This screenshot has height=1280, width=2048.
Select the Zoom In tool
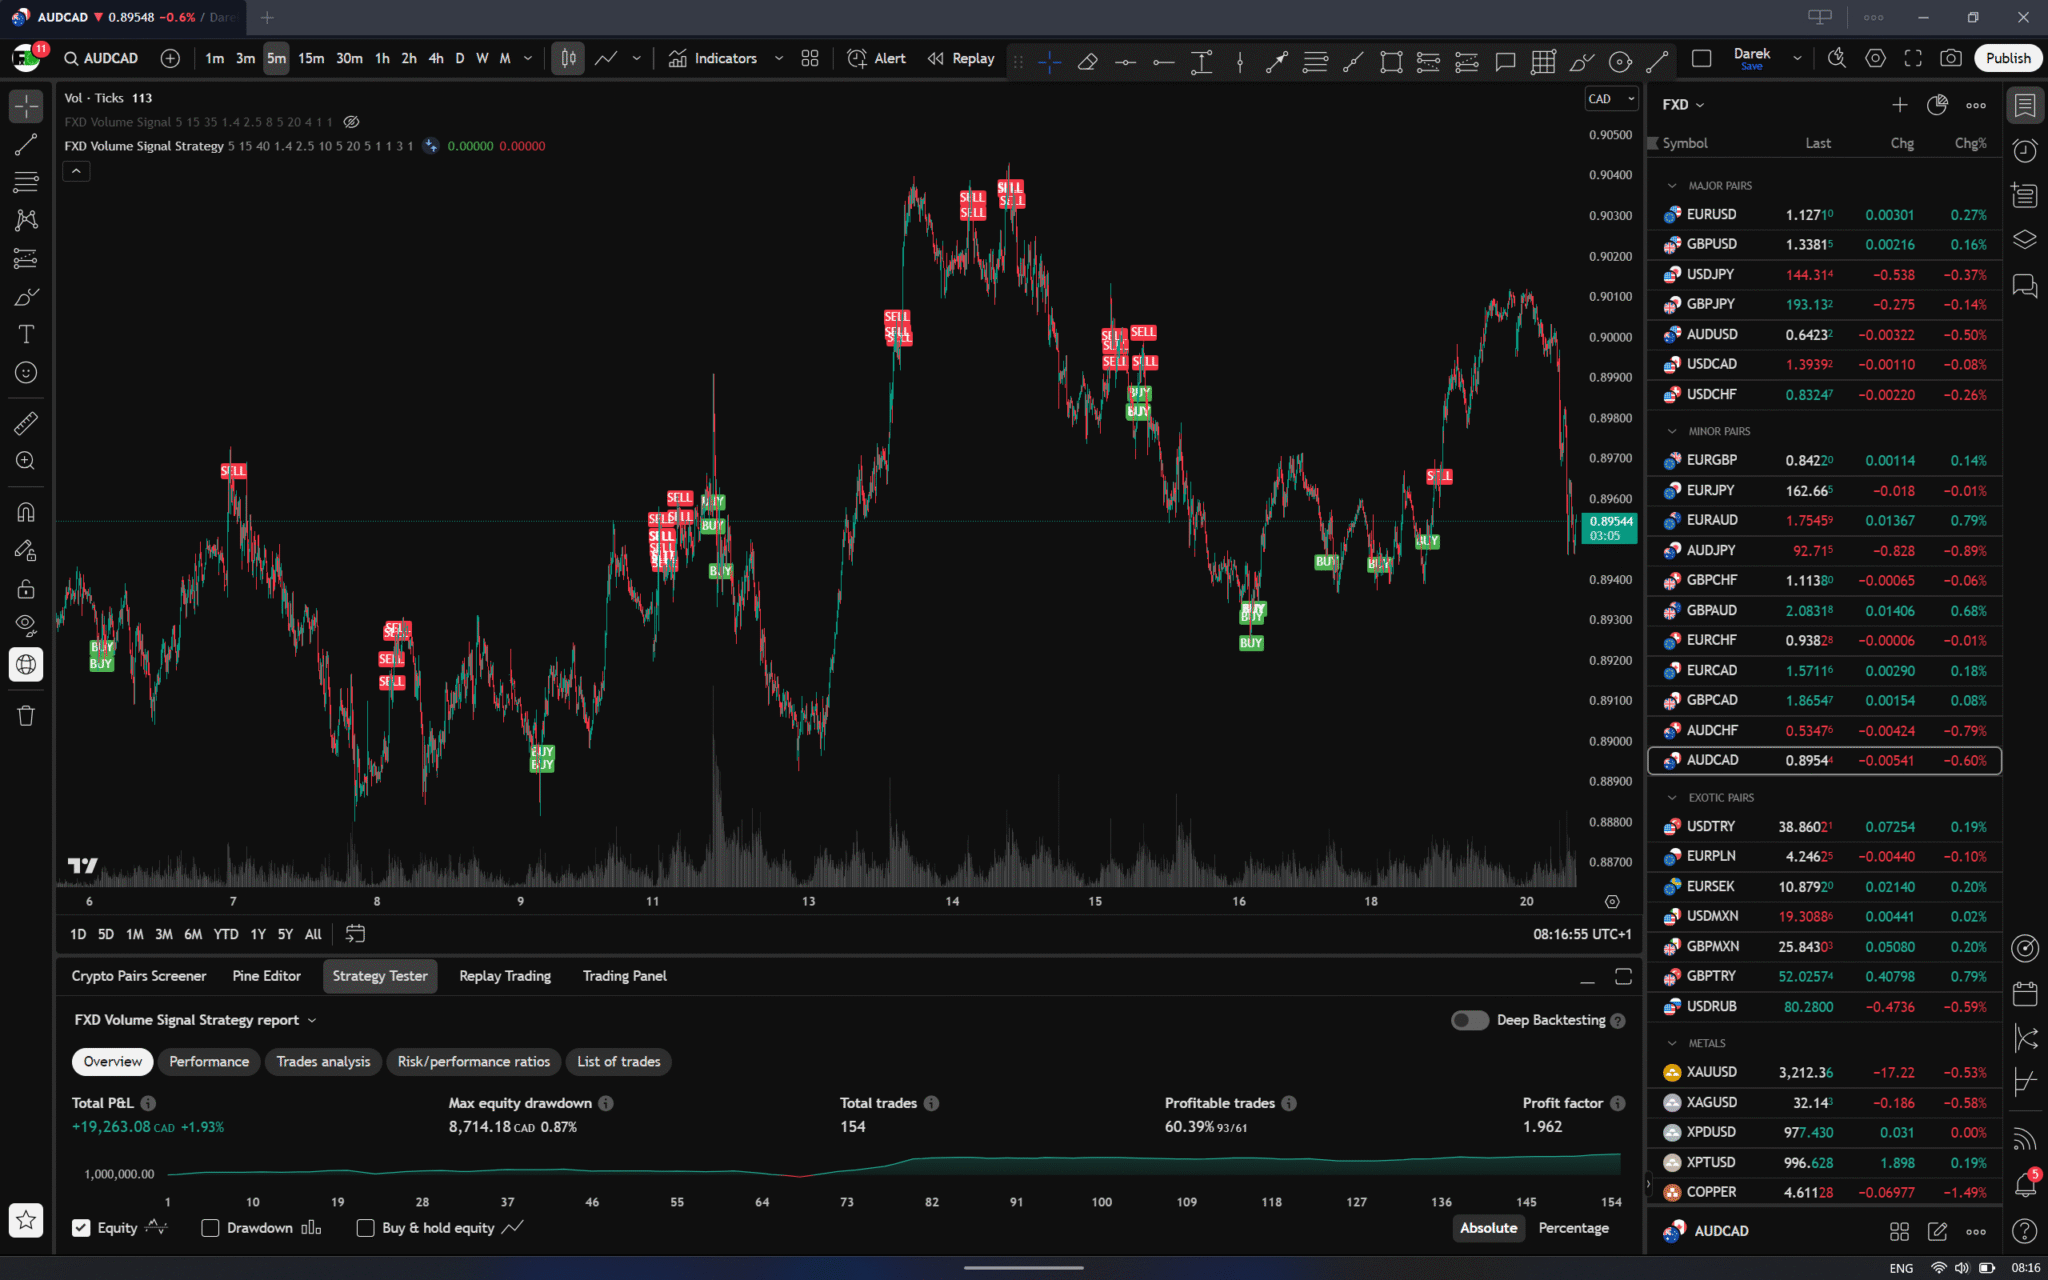point(25,460)
